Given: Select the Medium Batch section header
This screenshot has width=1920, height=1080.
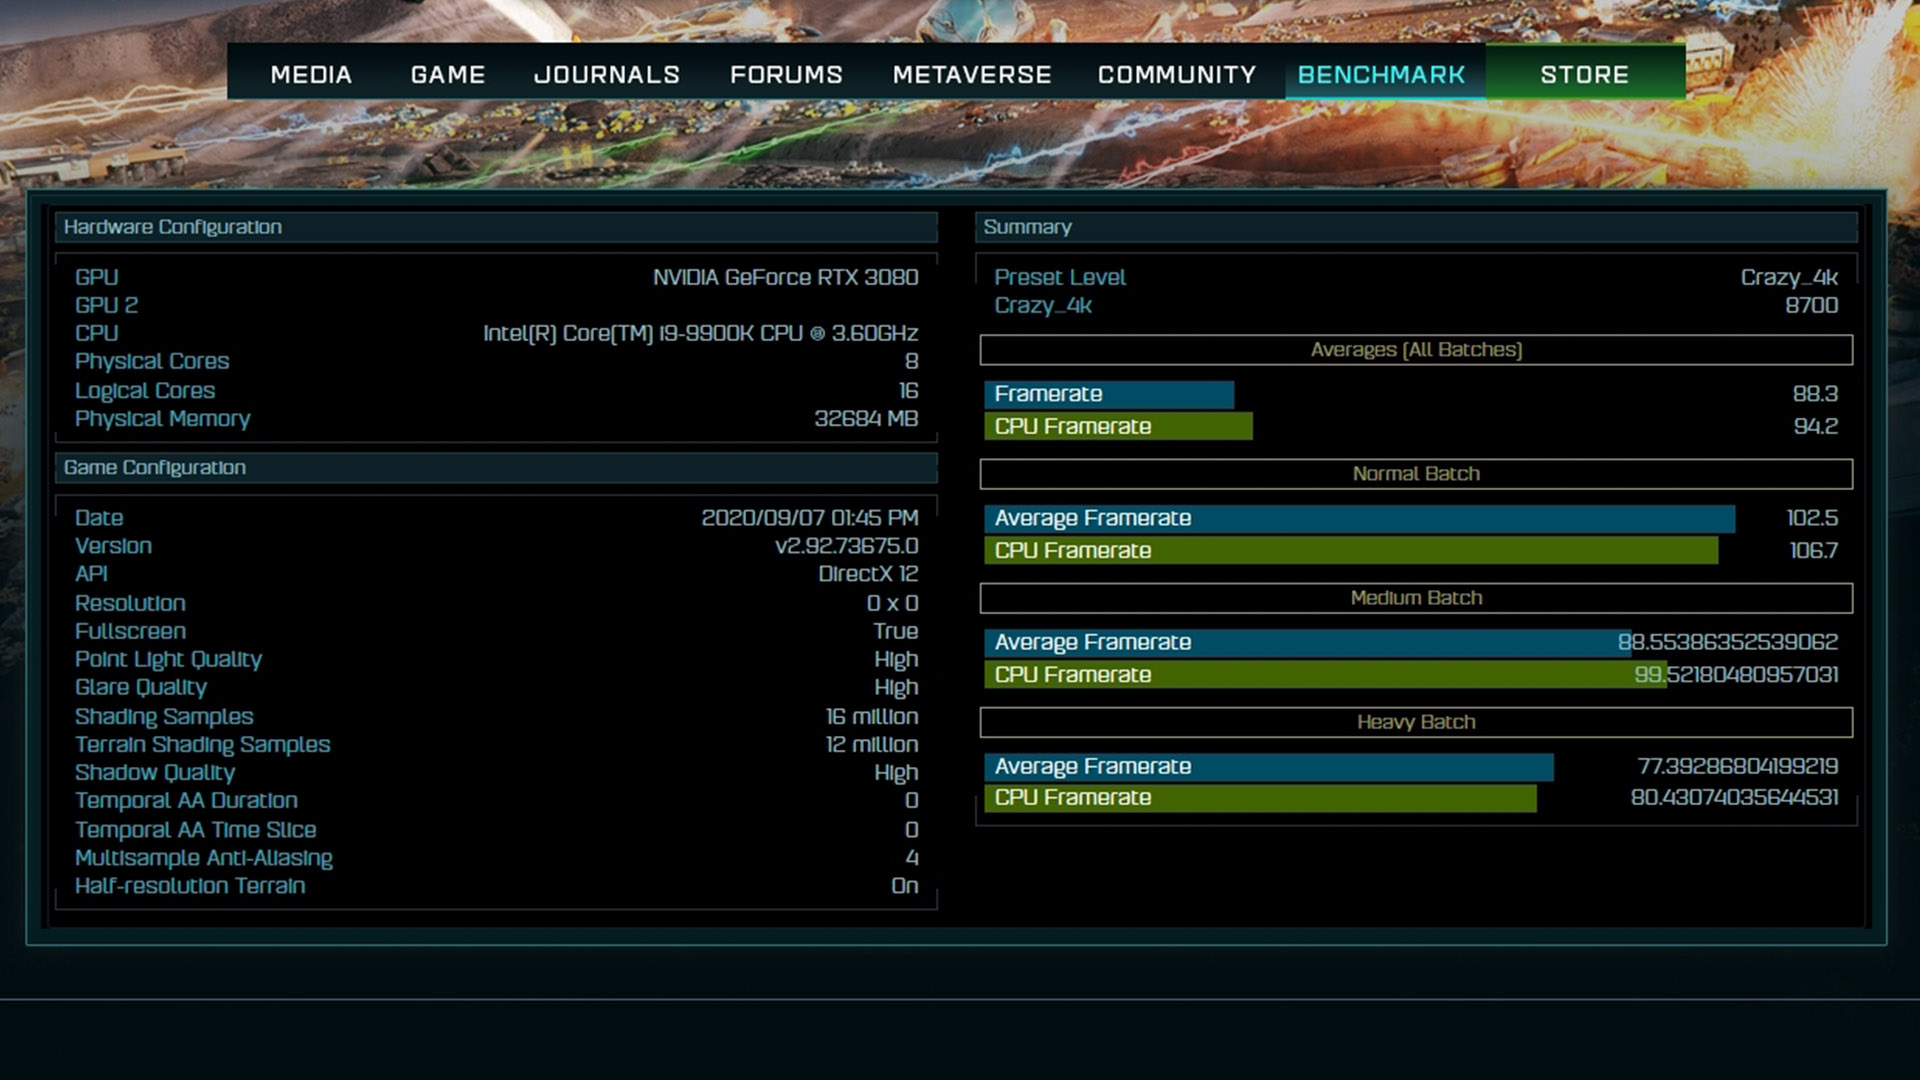Looking at the screenshot, I should (x=1416, y=598).
